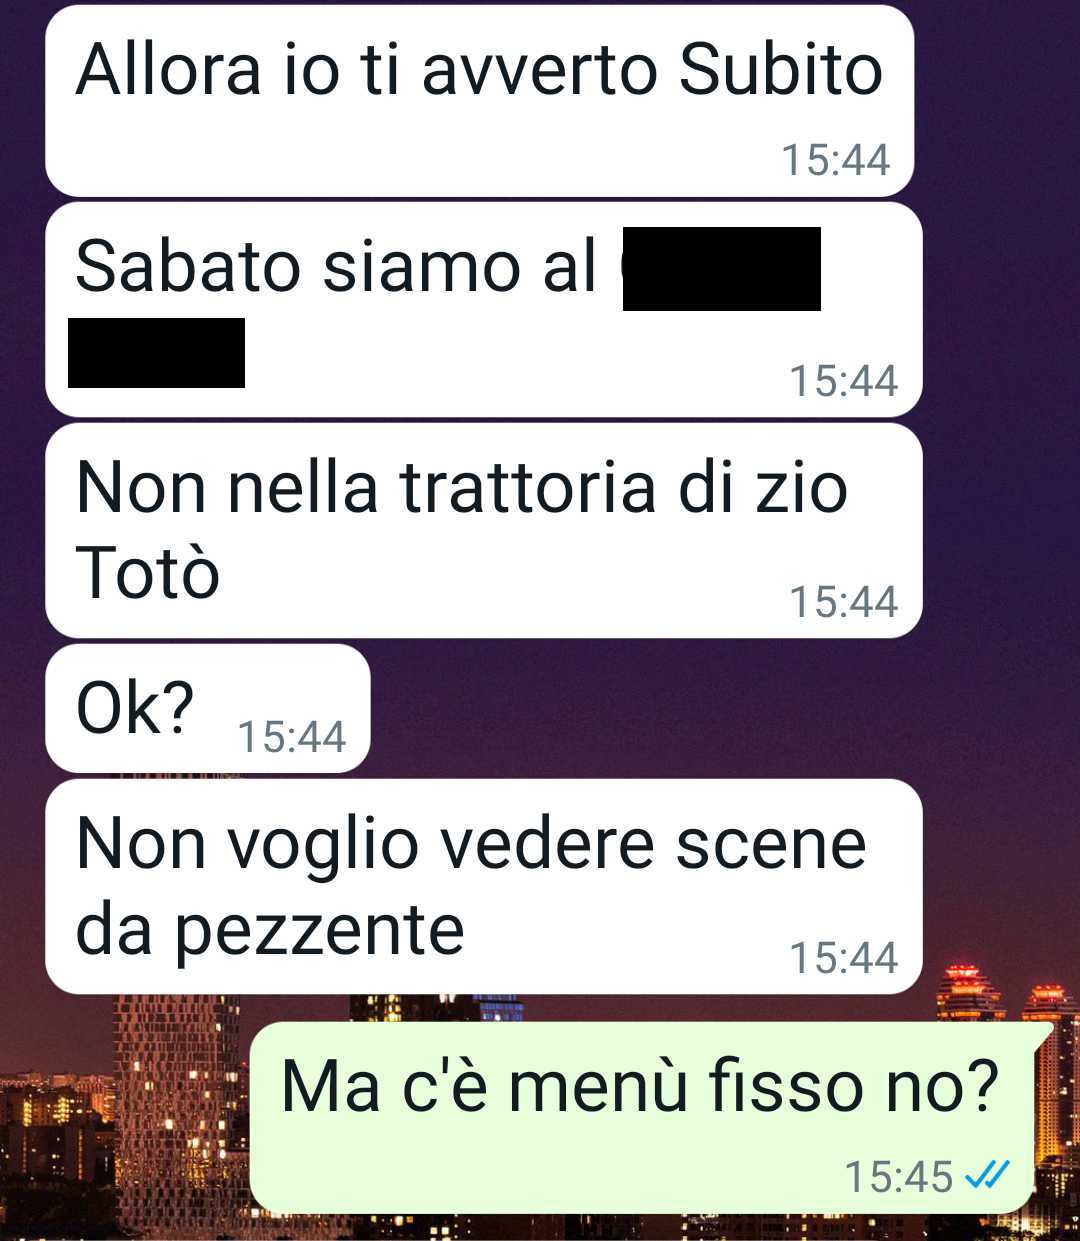Tap the 'Ok?' message bubble
The image size is (1080, 1241).
[208, 708]
